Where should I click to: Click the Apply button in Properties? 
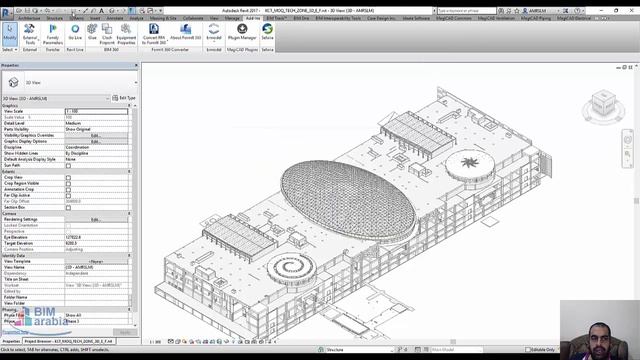[125, 332]
